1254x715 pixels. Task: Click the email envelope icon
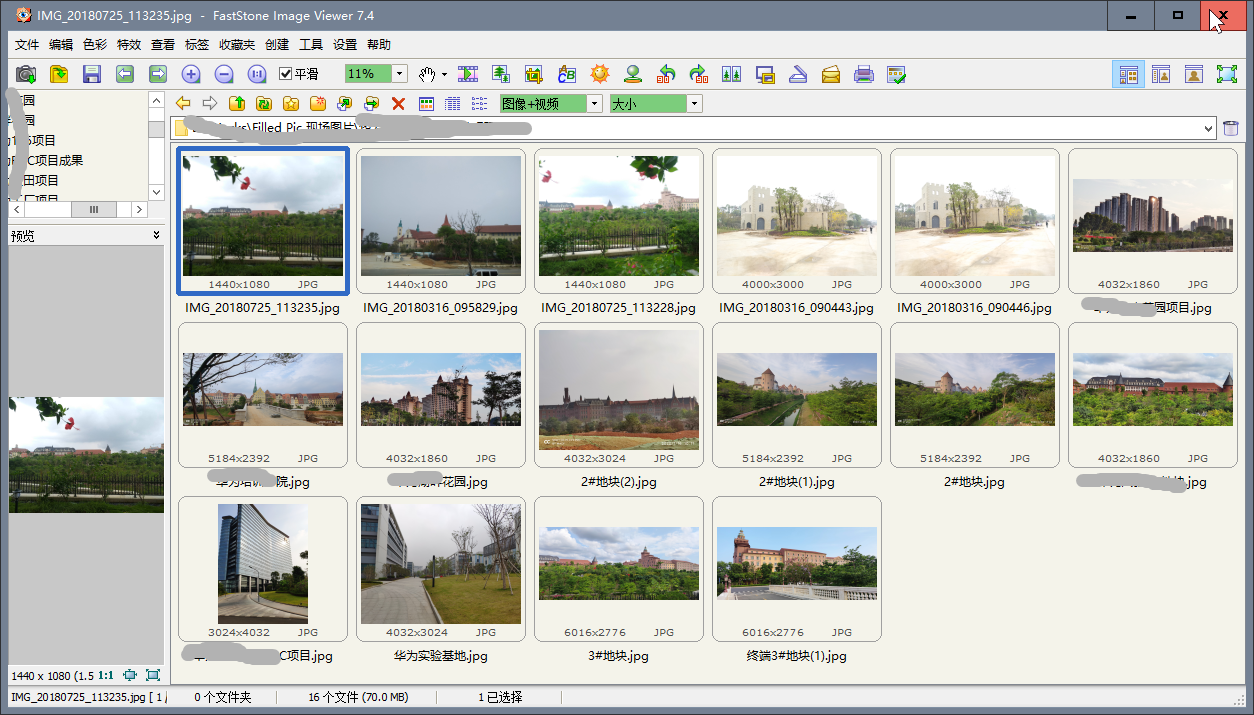click(x=831, y=74)
